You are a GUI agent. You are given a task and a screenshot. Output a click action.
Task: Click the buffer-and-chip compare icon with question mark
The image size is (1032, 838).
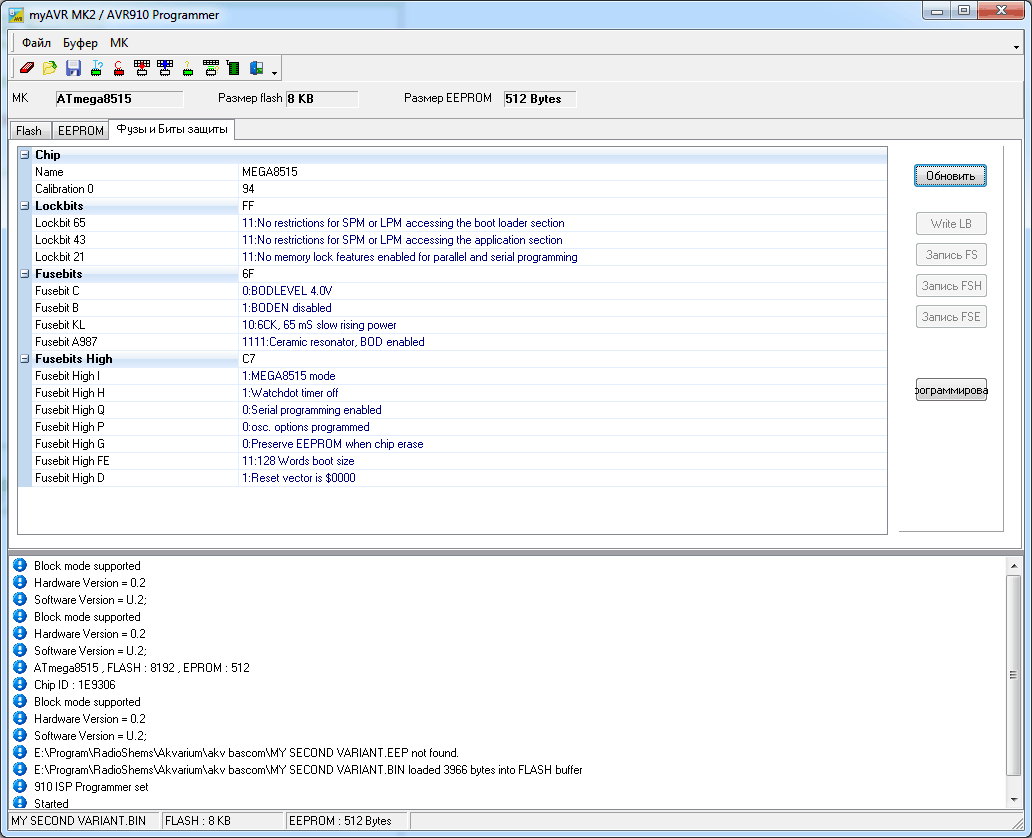211,68
